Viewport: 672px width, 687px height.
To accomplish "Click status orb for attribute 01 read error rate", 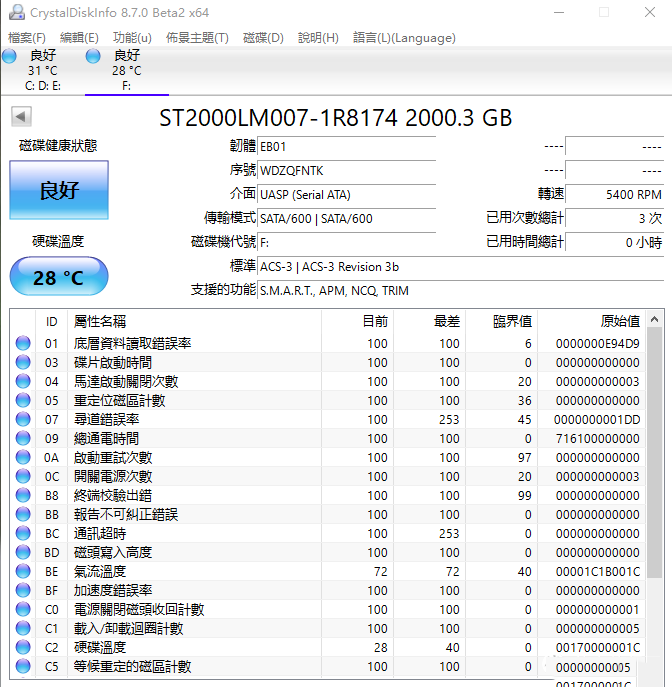I will pyautogui.click(x=23, y=343).
